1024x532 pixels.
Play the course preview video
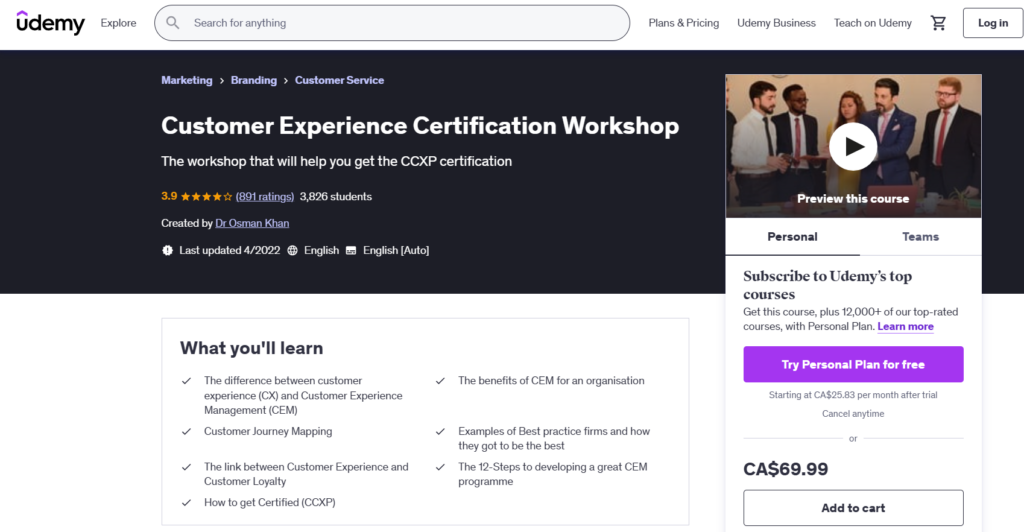click(853, 147)
